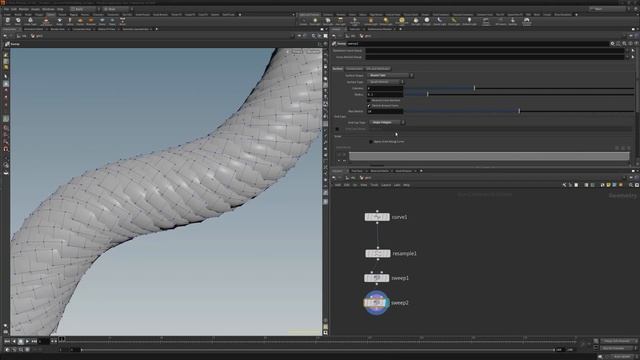
Task: Open the File menu
Action: [x=6, y=9]
